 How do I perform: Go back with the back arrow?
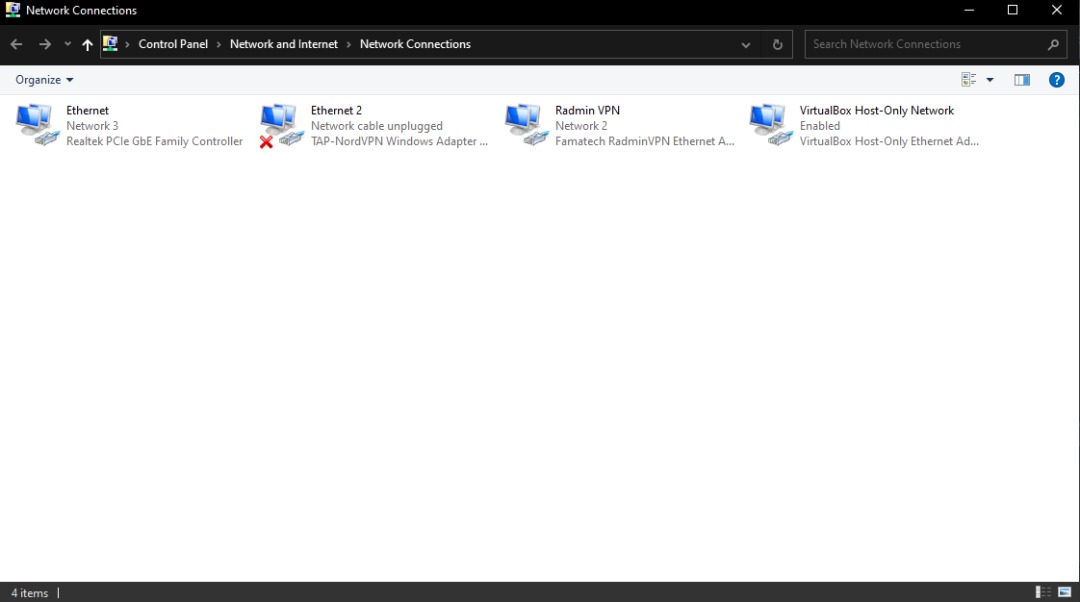point(17,44)
